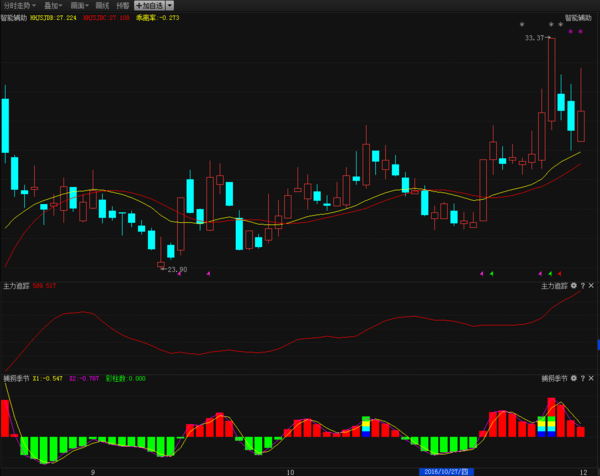Close the 捕捞季节 indicator panel
The image size is (600, 476).
click(592, 380)
